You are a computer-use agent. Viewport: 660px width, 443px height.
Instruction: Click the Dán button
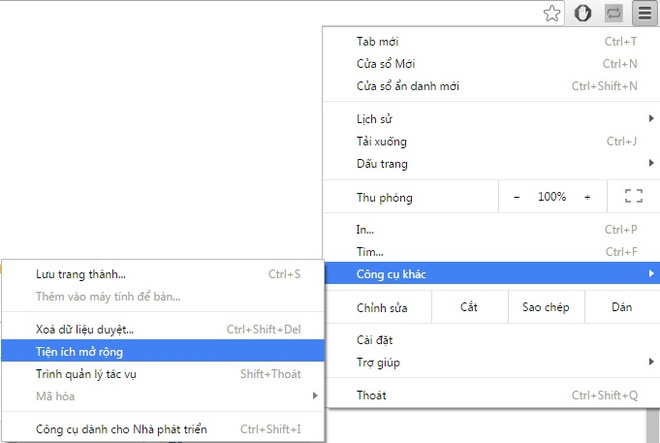622,307
